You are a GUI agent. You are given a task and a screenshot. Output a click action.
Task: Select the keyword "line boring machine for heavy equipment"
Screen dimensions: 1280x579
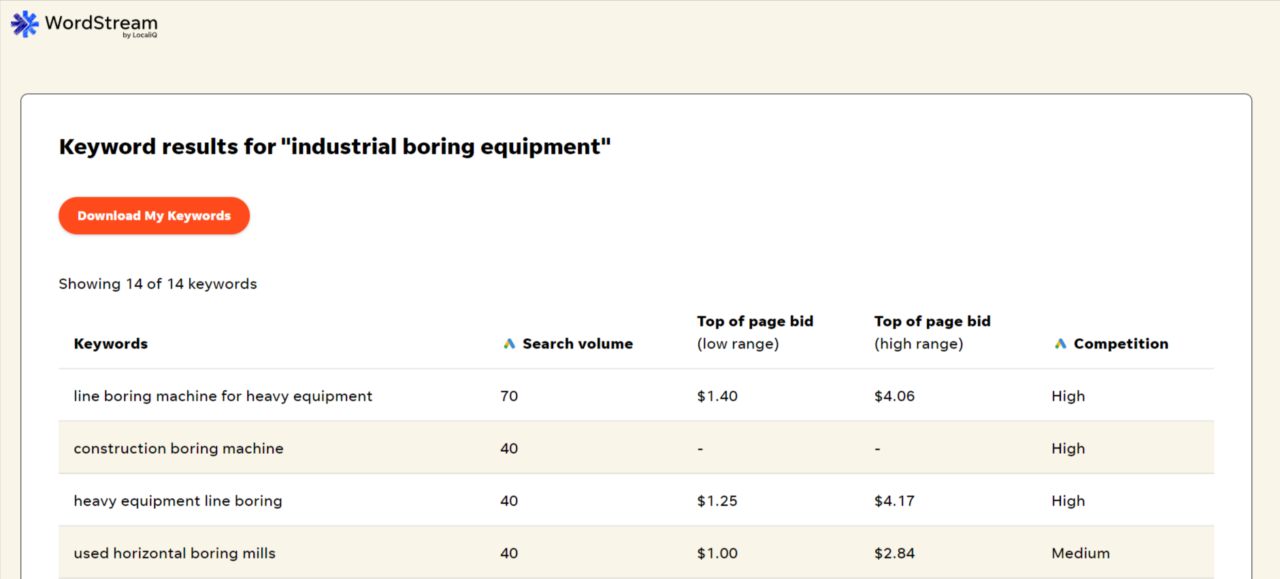(223, 396)
